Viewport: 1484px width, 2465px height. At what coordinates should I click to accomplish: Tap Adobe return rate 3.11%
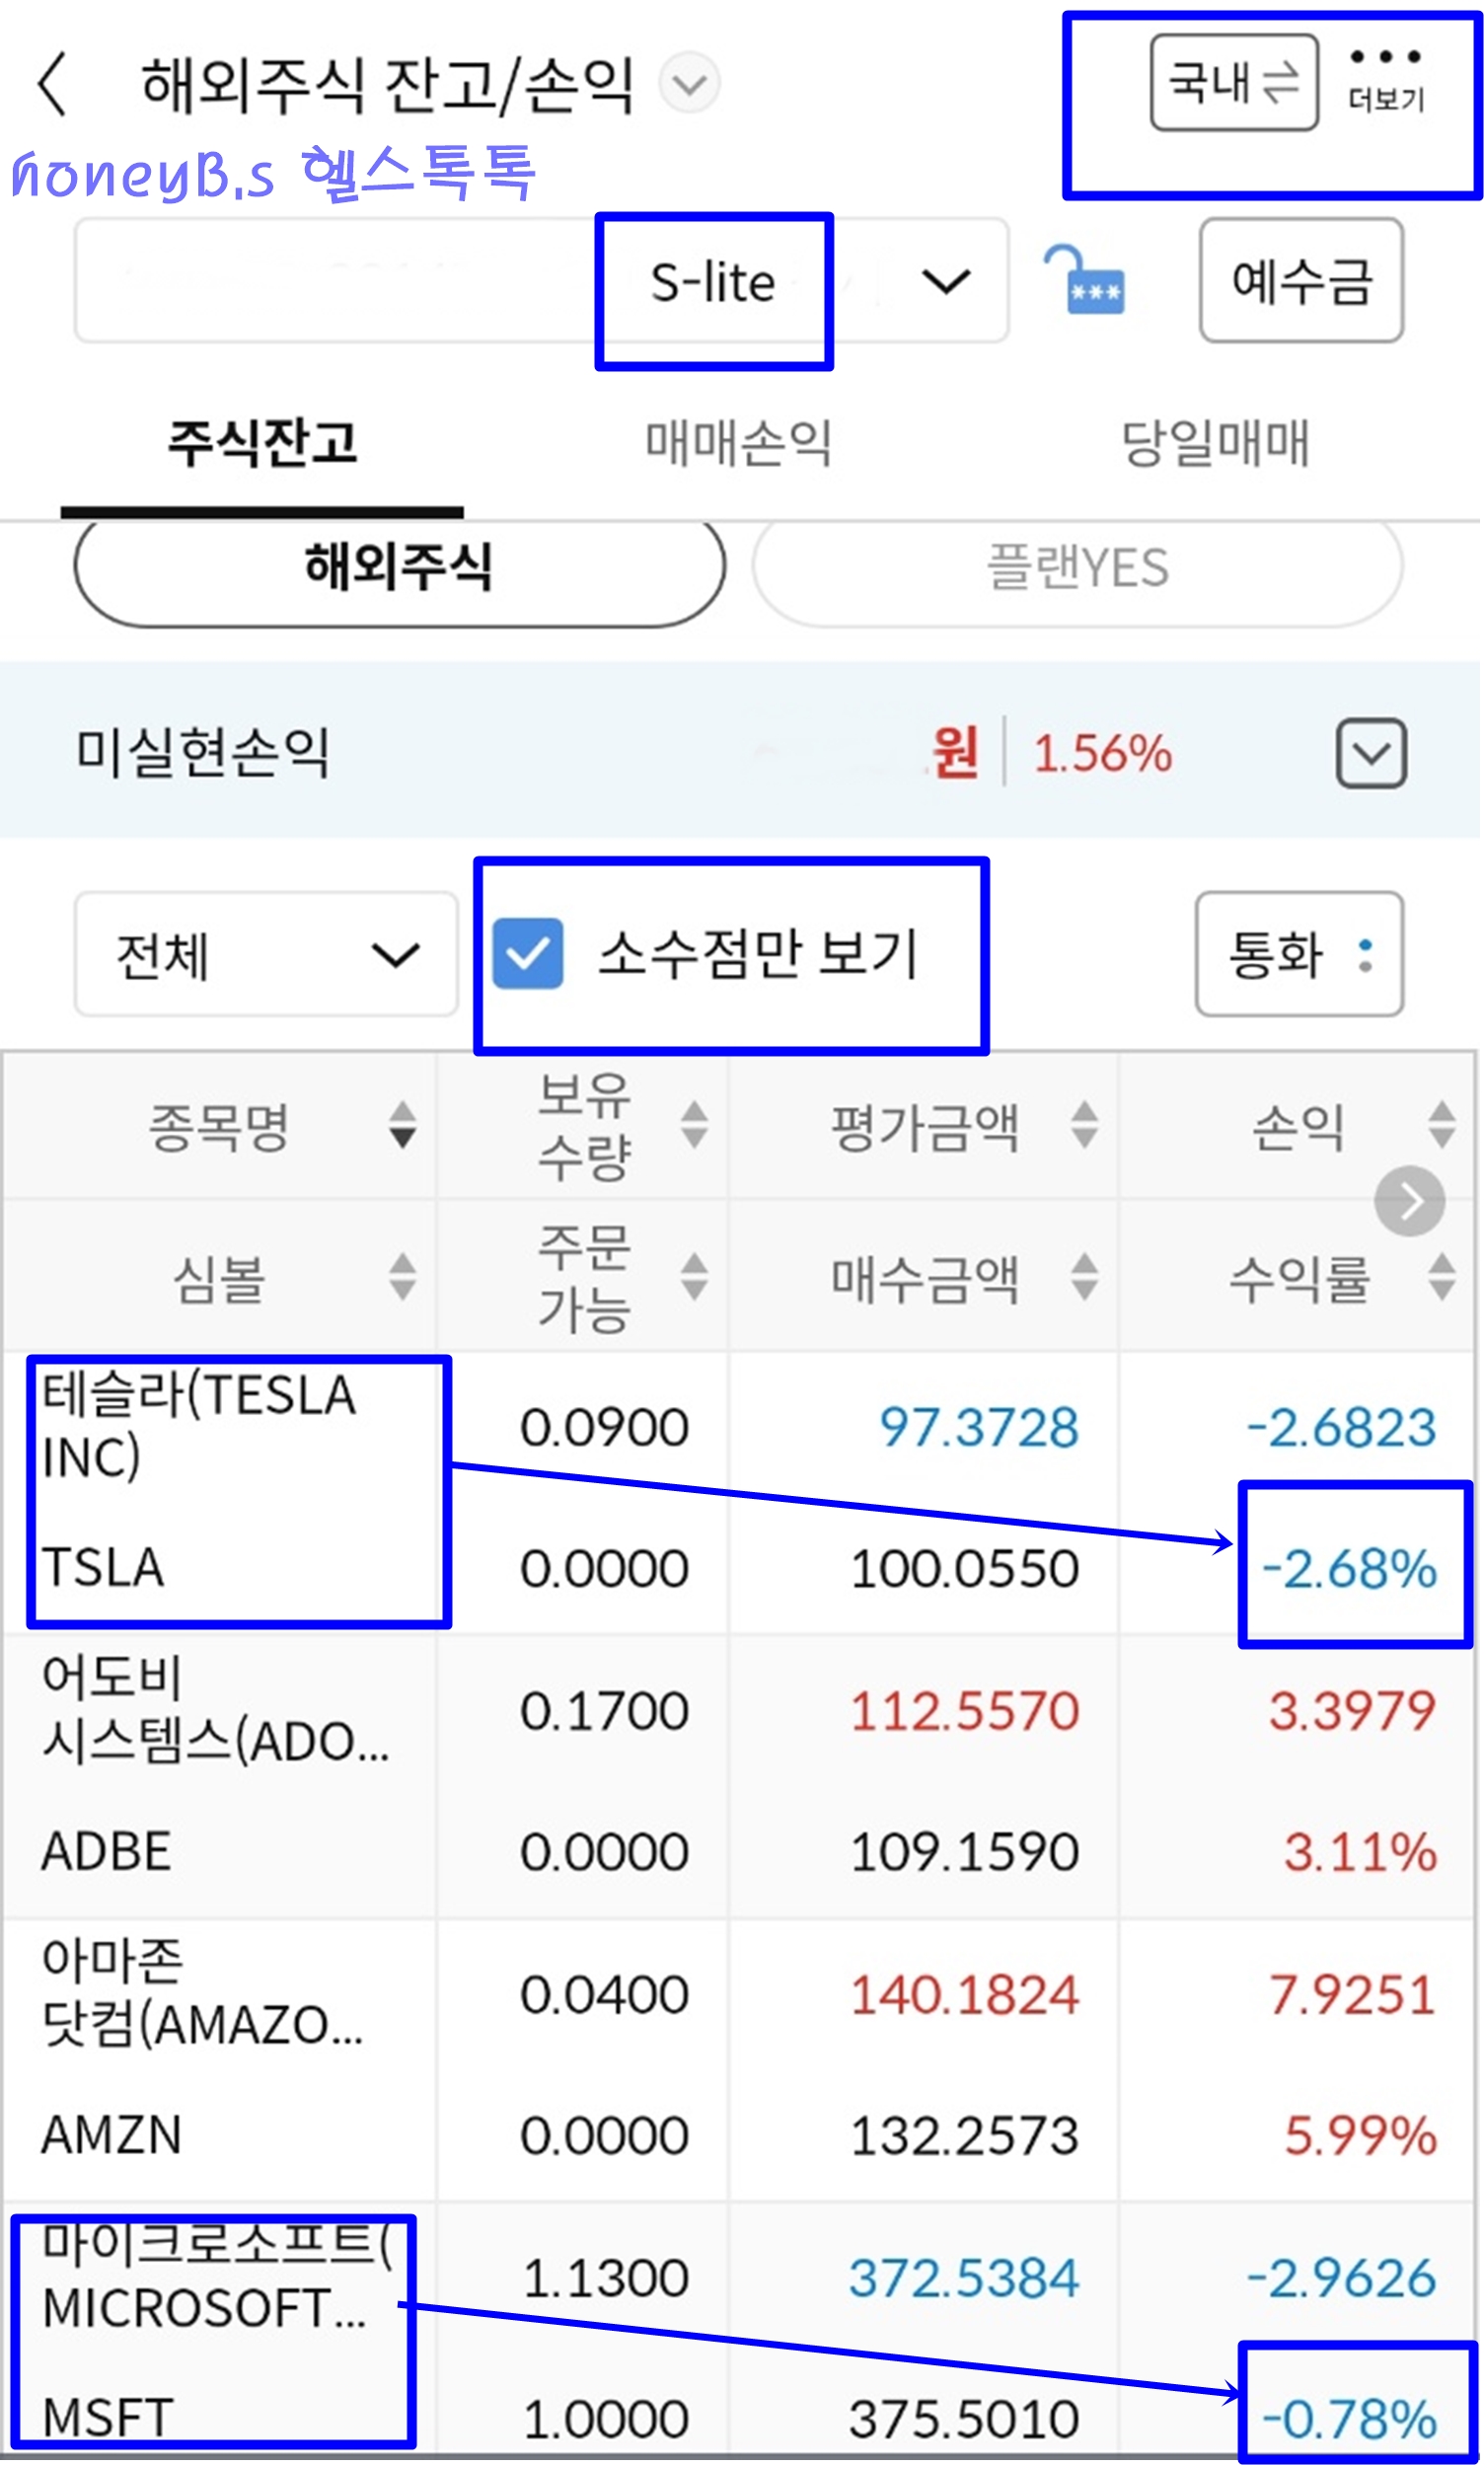tap(1362, 1853)
